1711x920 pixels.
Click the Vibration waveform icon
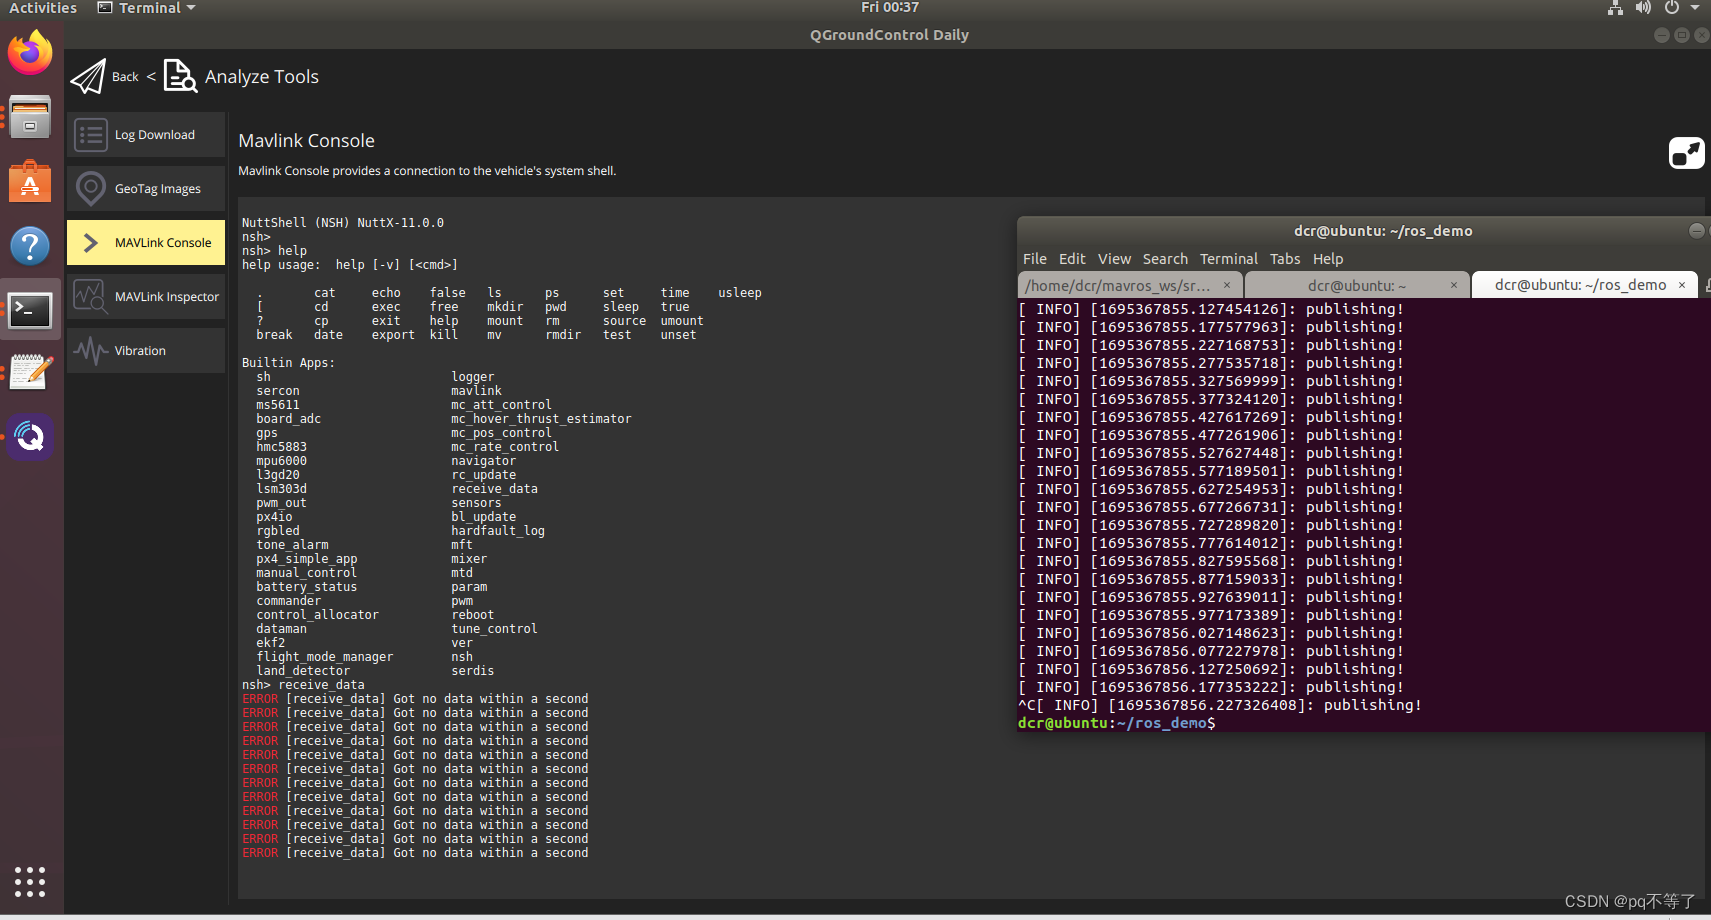click(90, 351)
